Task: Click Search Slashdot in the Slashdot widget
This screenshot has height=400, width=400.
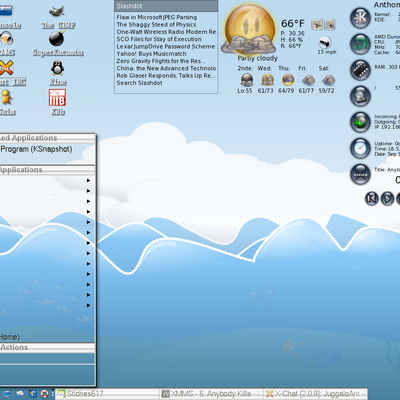Action: [x=139, y=83]
